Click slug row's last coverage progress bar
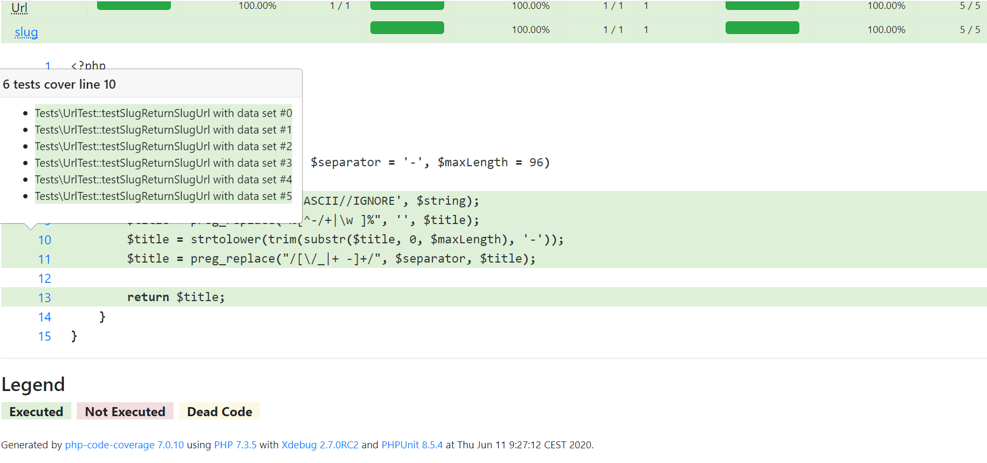 click(x=762, y=28)
